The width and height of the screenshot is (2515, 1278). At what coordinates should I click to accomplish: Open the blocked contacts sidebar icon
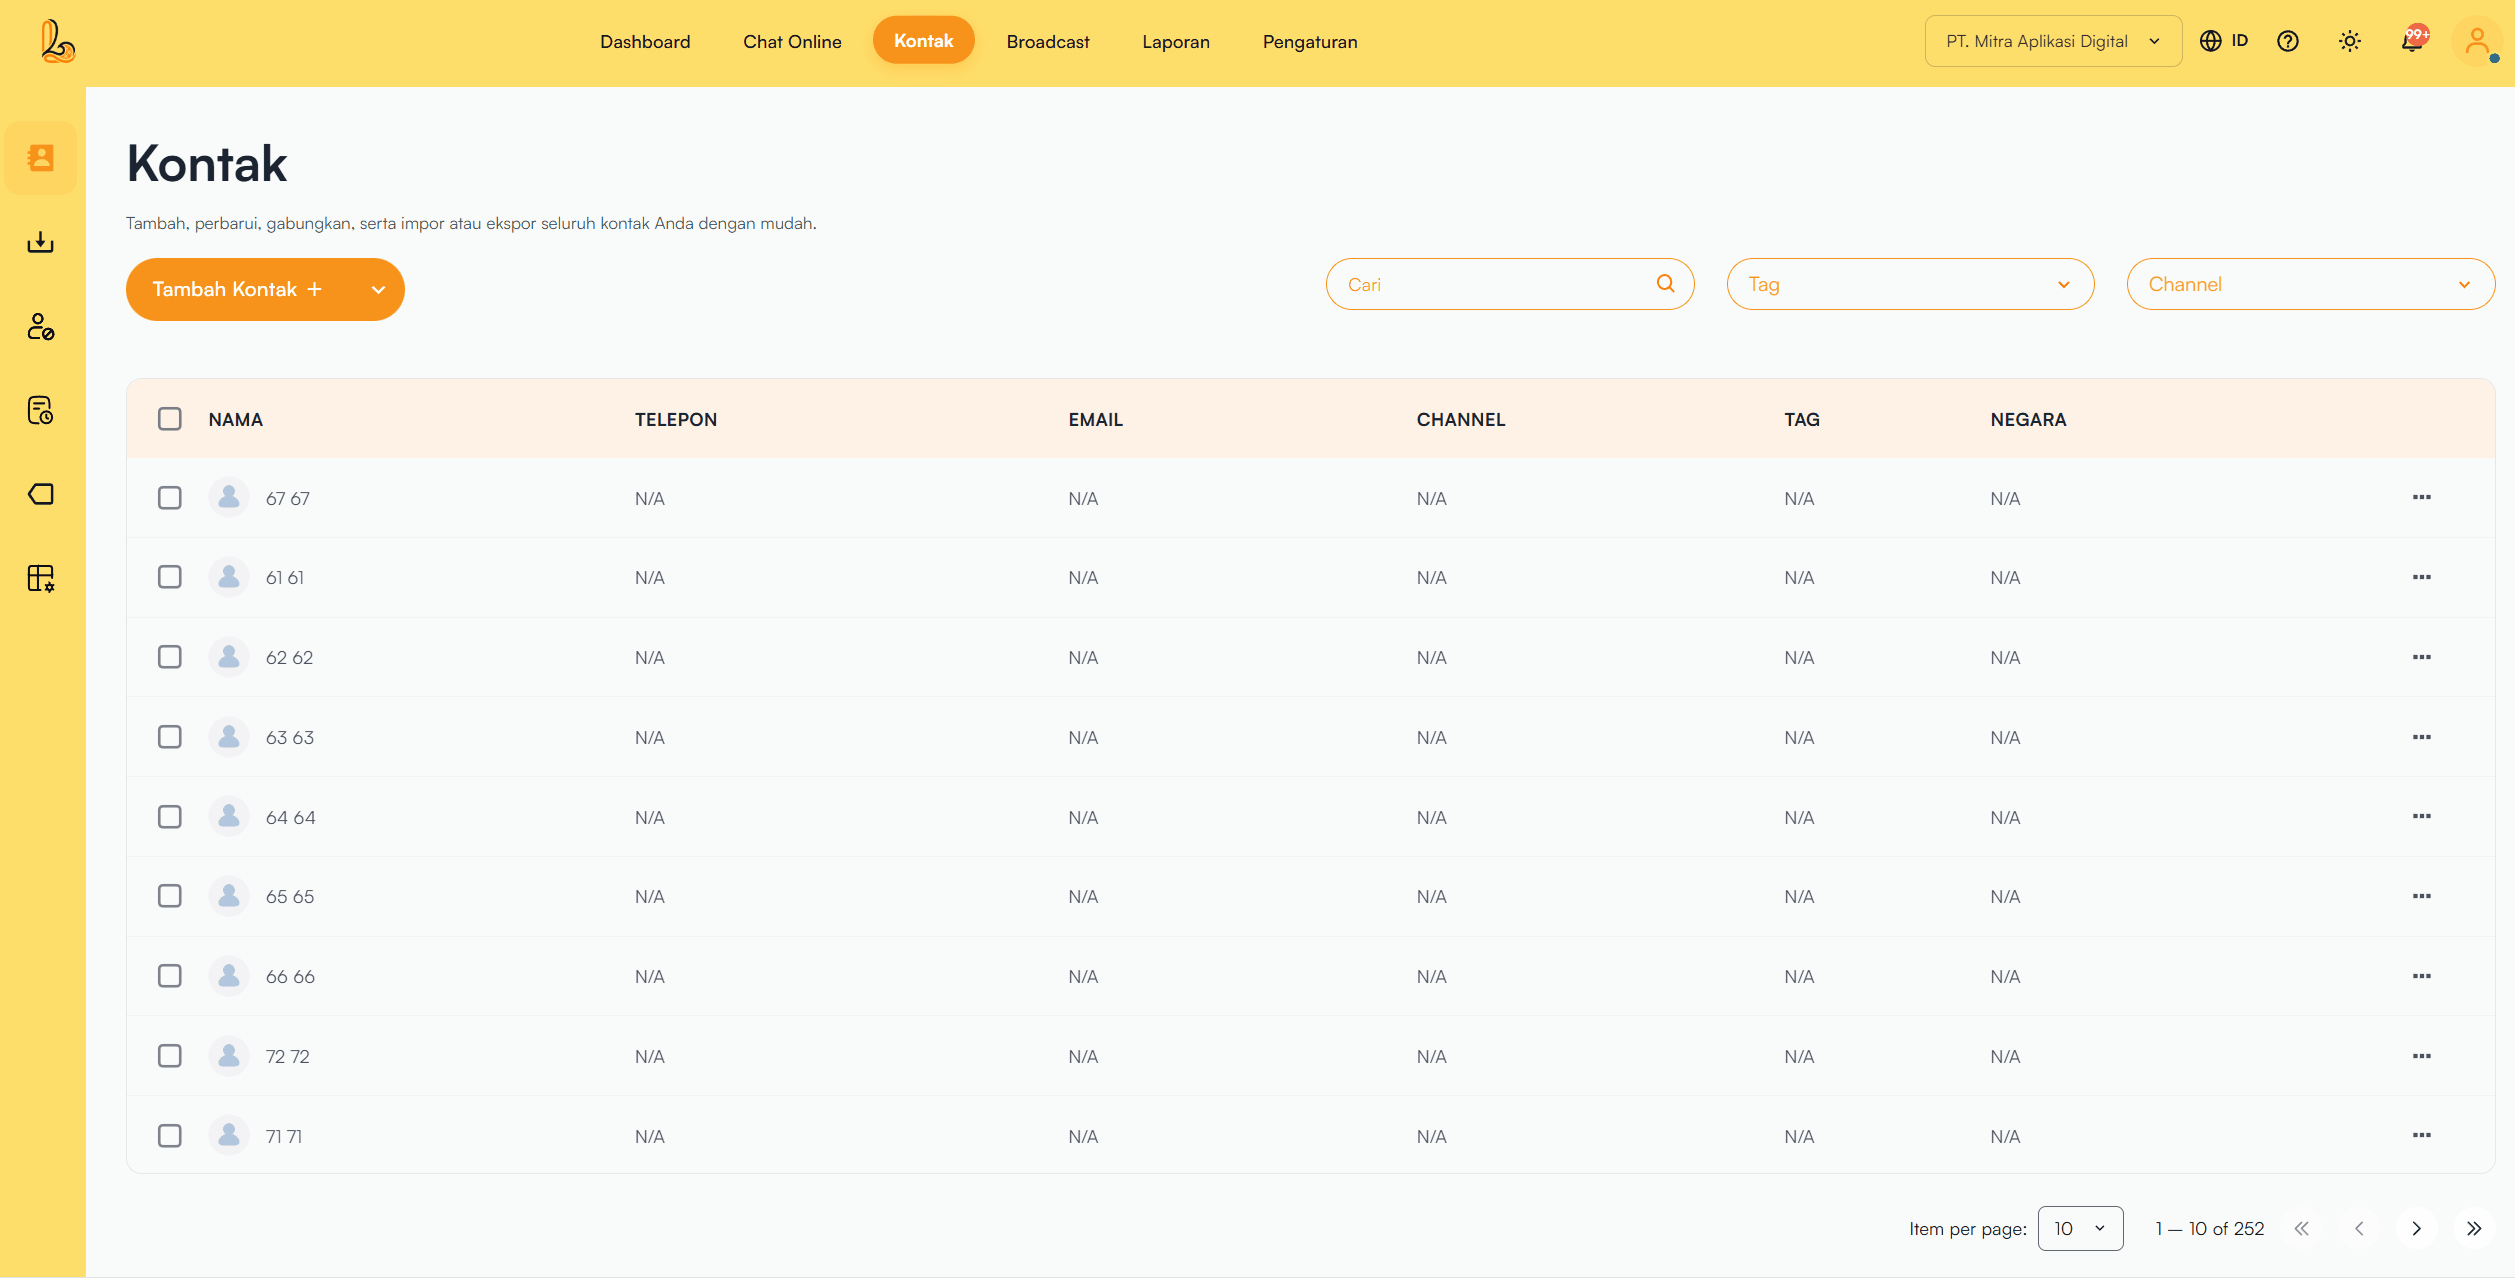click(x=40, y=326)
